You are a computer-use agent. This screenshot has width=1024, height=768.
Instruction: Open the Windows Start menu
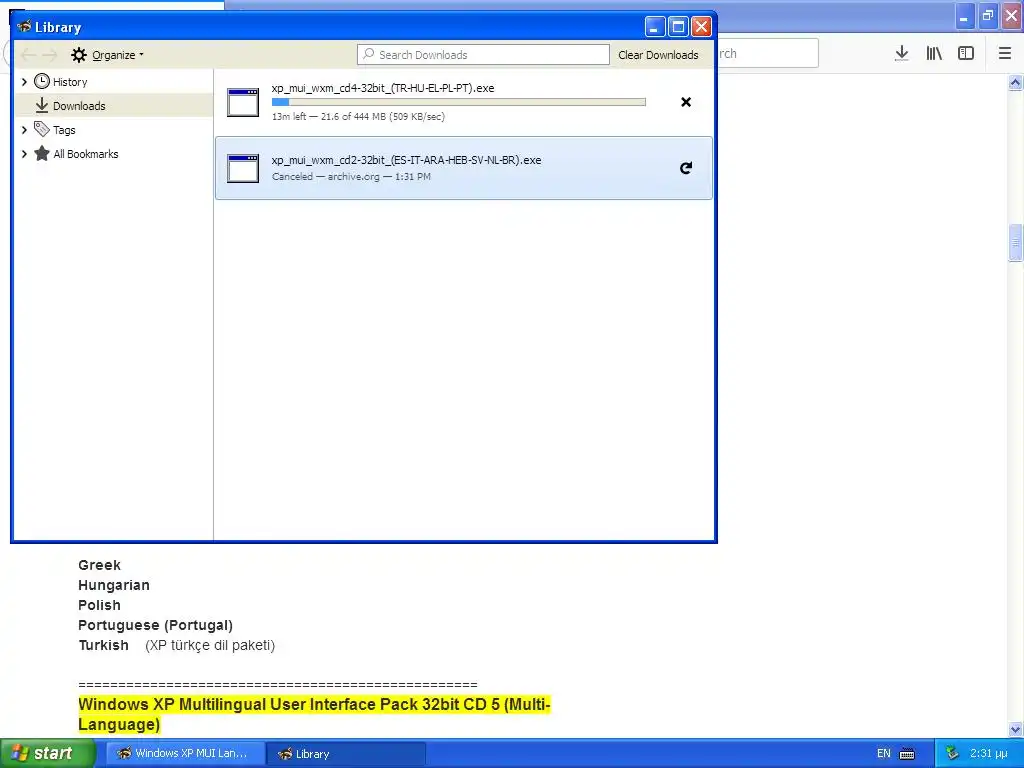(x=48, y=753)
